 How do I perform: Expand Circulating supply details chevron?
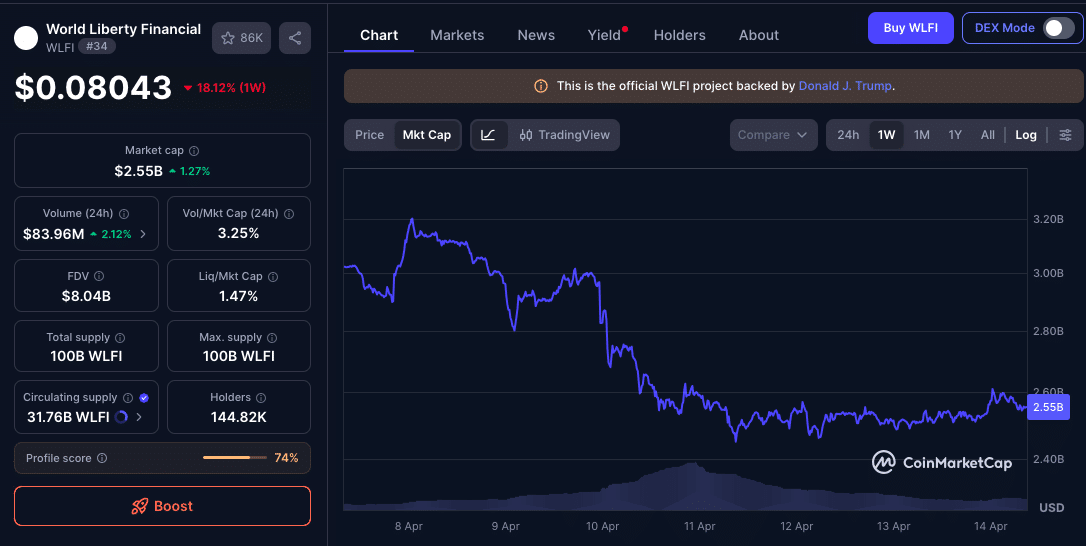point(139,417)
